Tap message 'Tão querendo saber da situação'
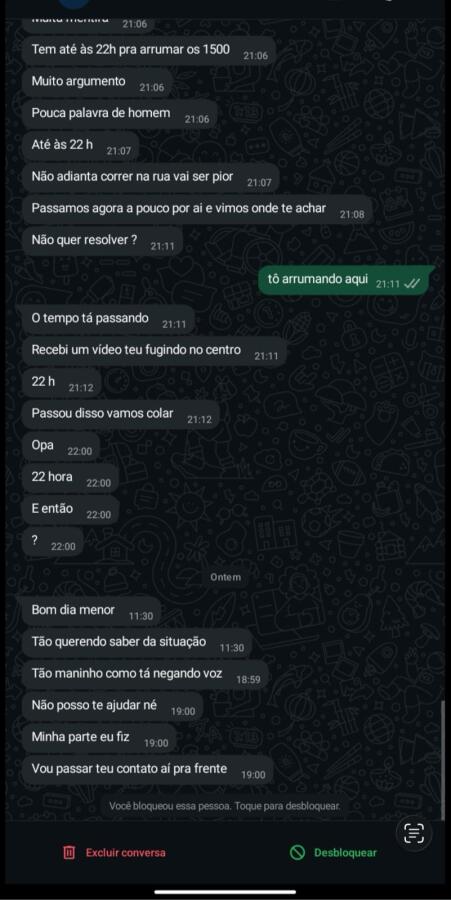 137,643
